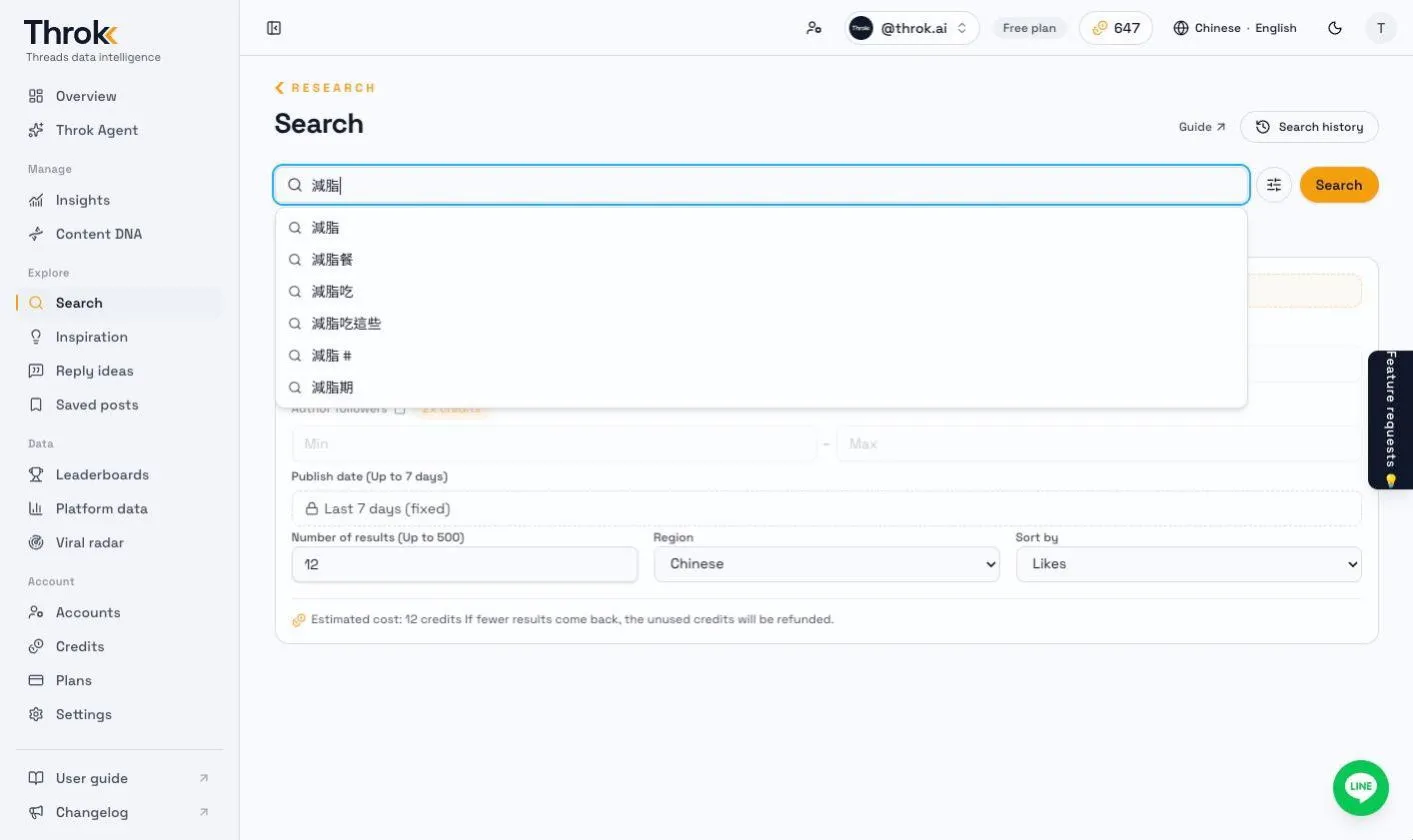Switch language via Chinese · English
1413x840 pixels.
pos(1235,28)
